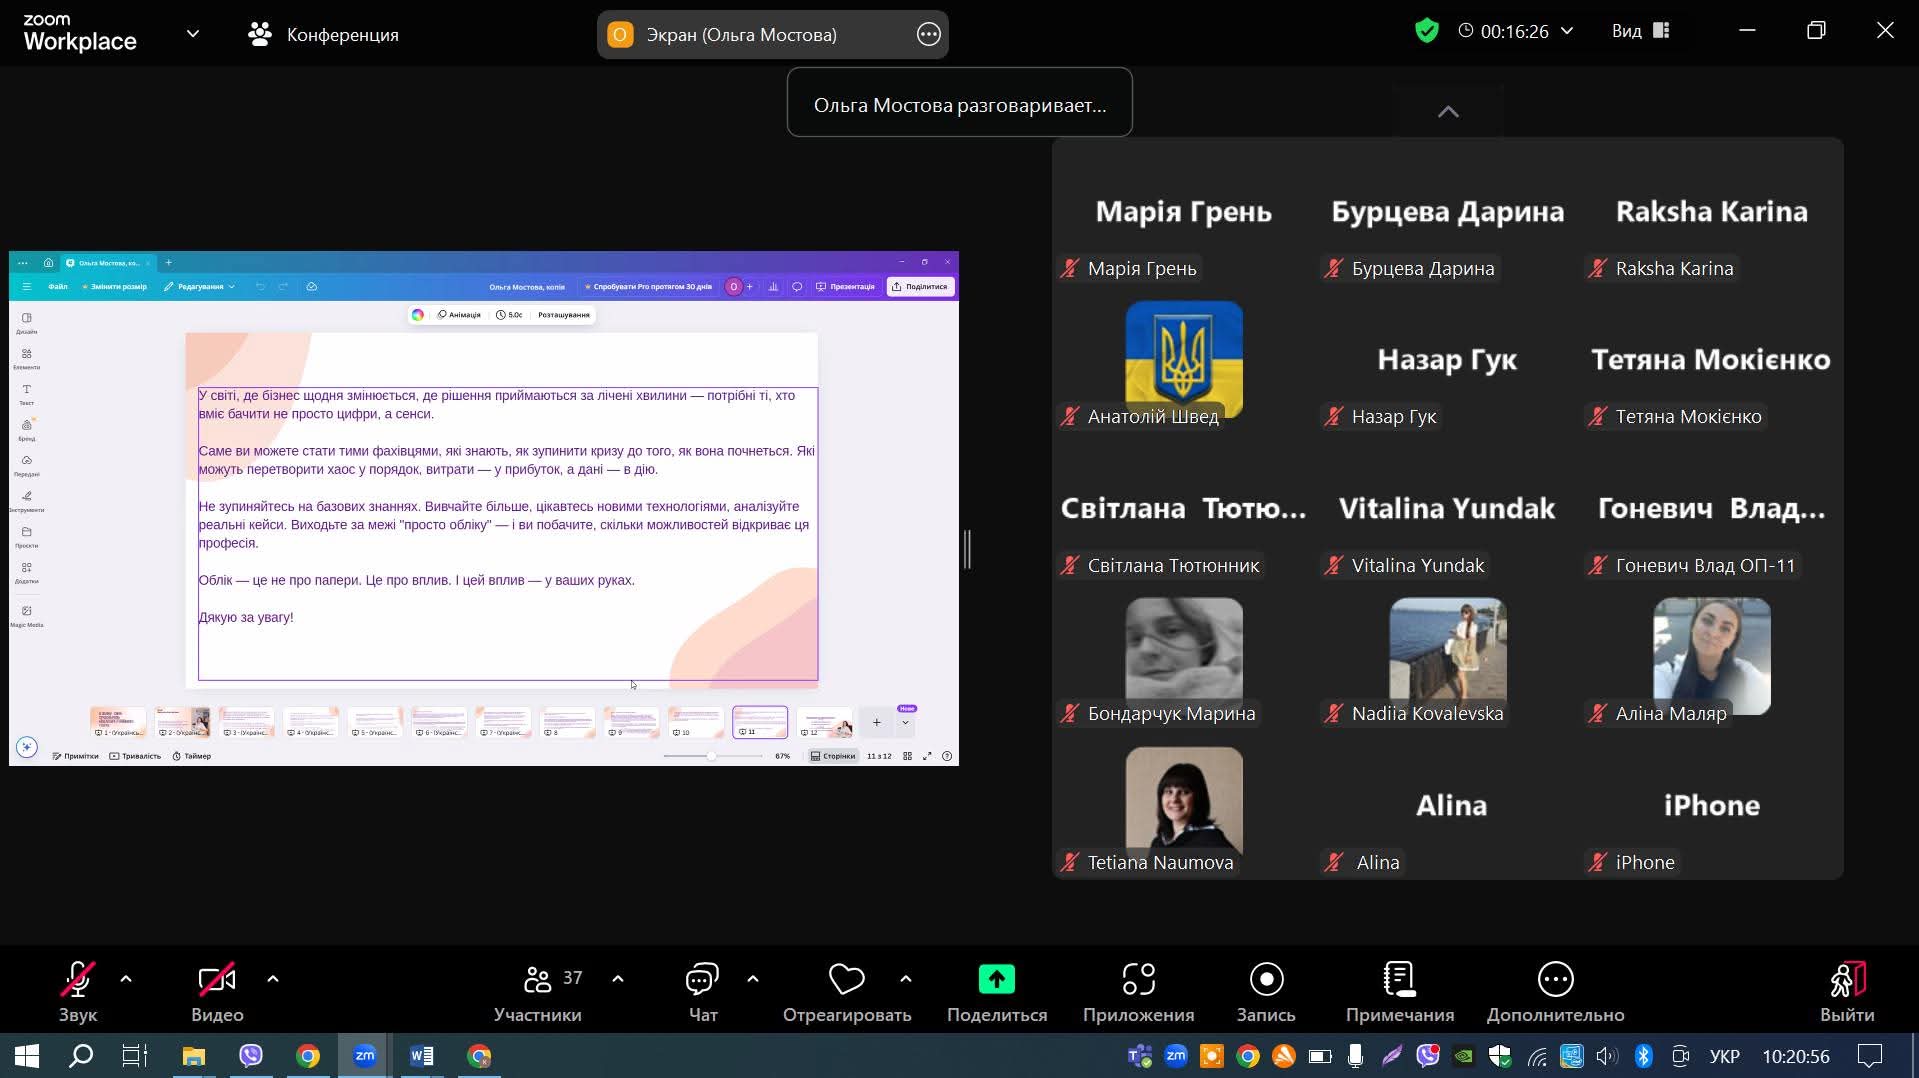This screenshot has height=1078, width=1919.
Task: Open shared screen options ellipsis
Action: tap(928, 35)
